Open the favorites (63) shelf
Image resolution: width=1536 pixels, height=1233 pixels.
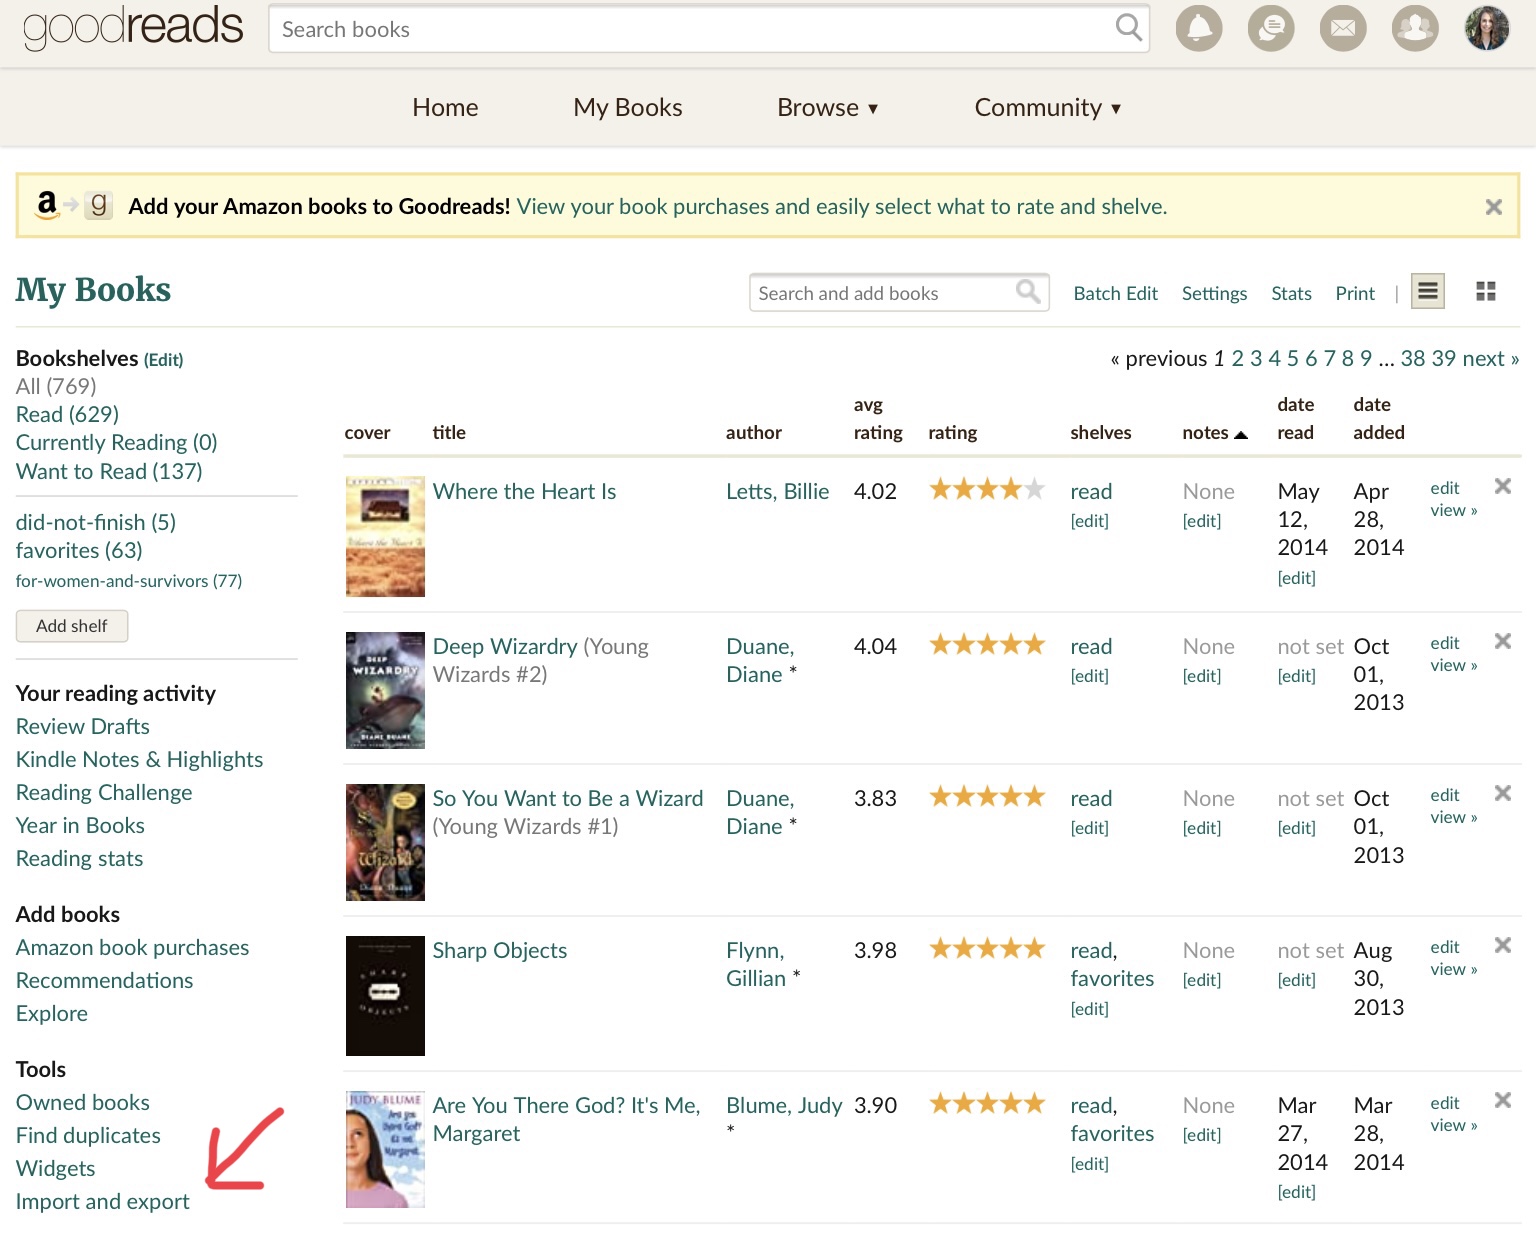pos(79,550)
